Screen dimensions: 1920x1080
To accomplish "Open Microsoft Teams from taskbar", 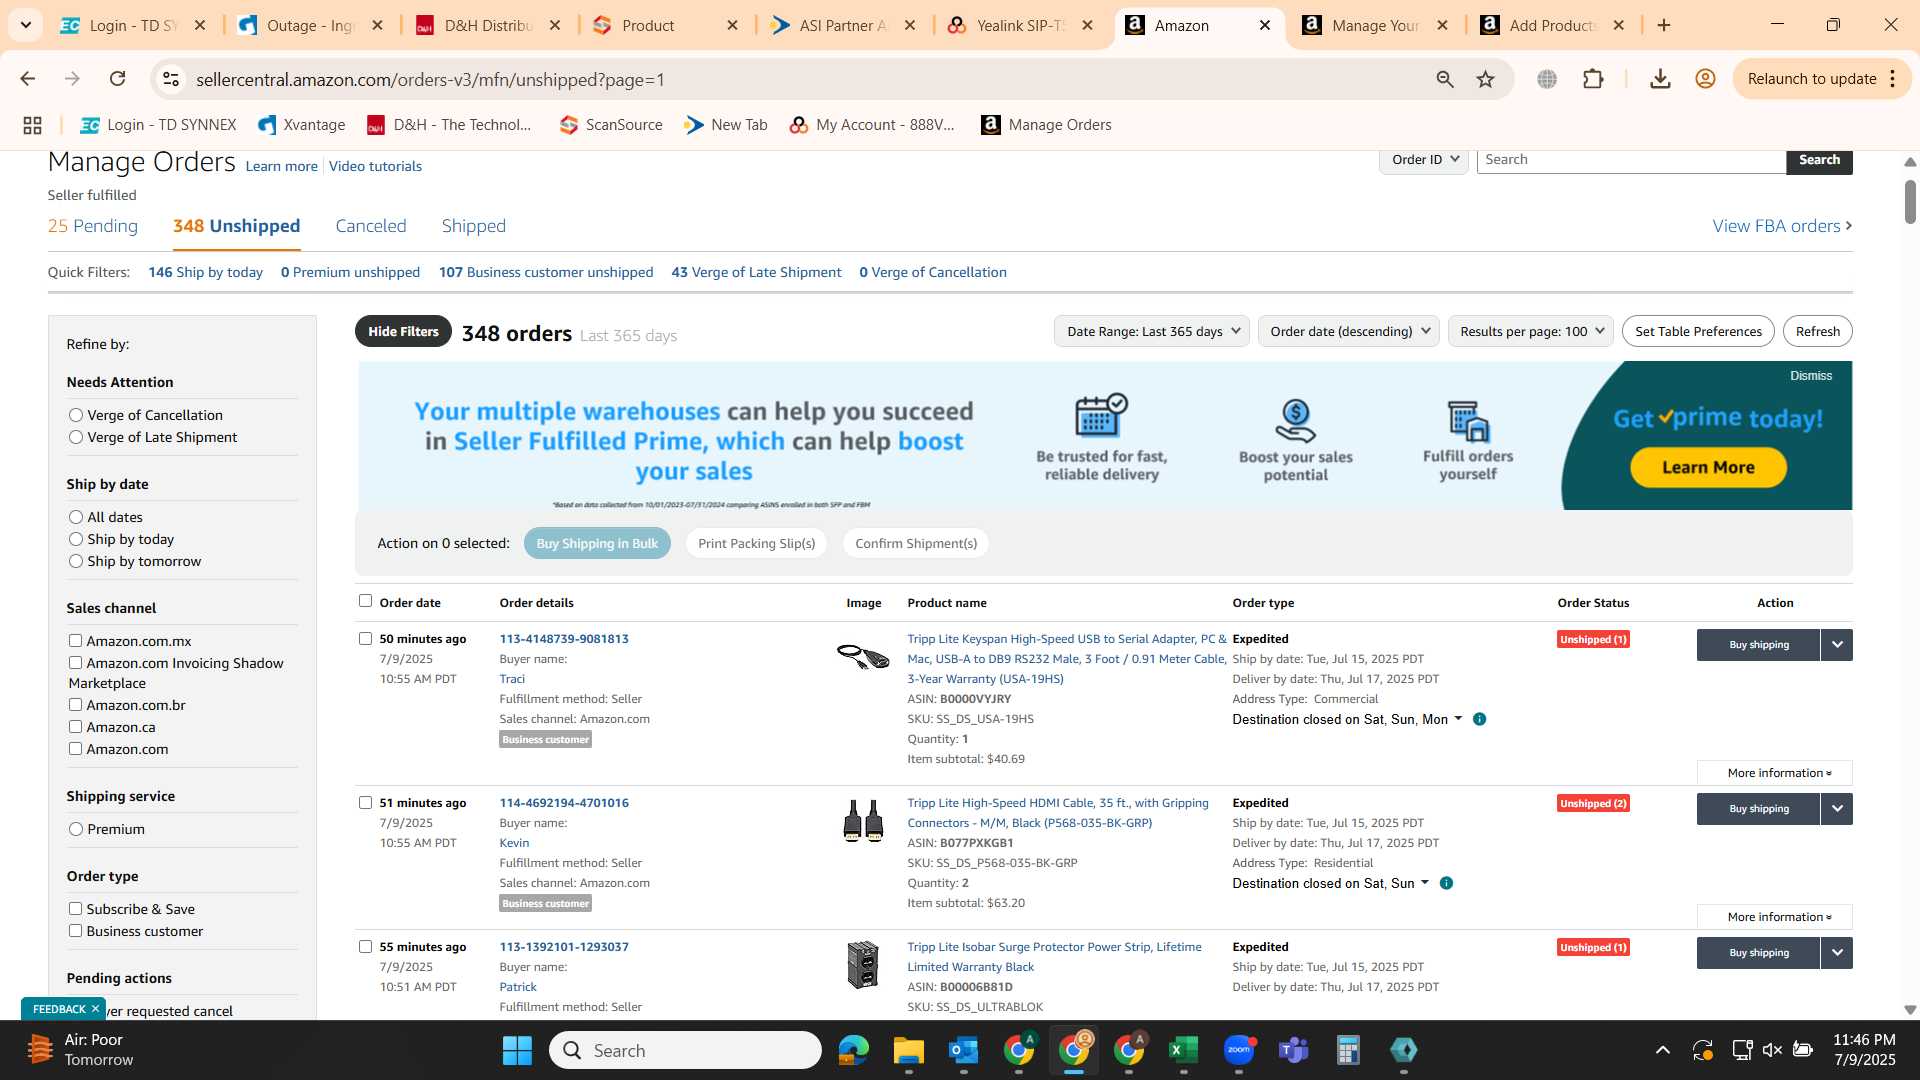I will [x=1293, y=1050].
